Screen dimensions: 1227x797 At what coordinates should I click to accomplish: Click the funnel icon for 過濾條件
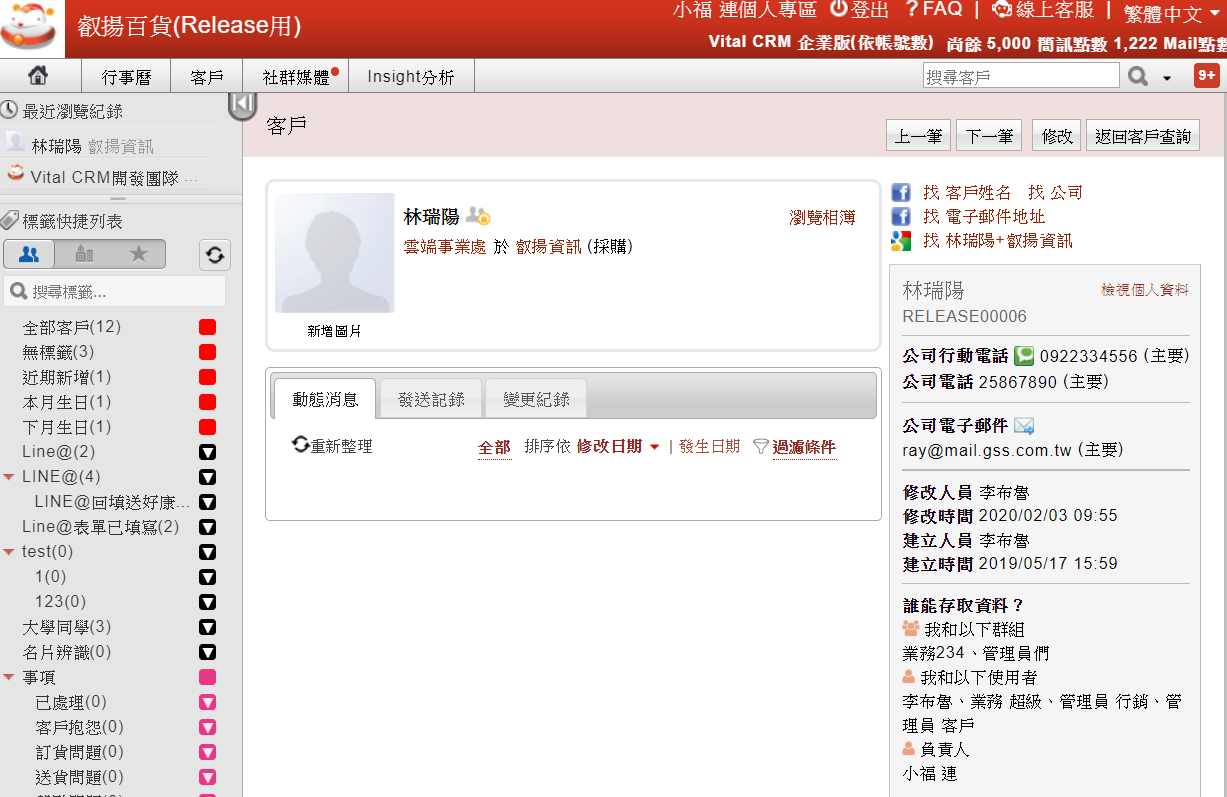point(761,446)
